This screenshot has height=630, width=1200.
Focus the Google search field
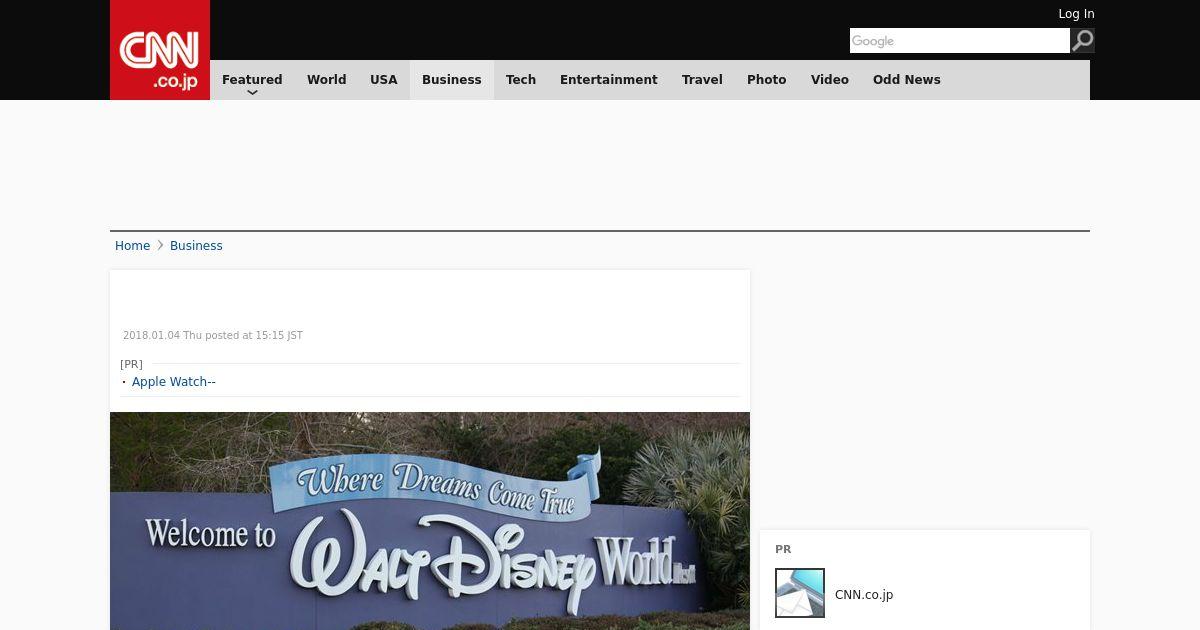point(960,40)
